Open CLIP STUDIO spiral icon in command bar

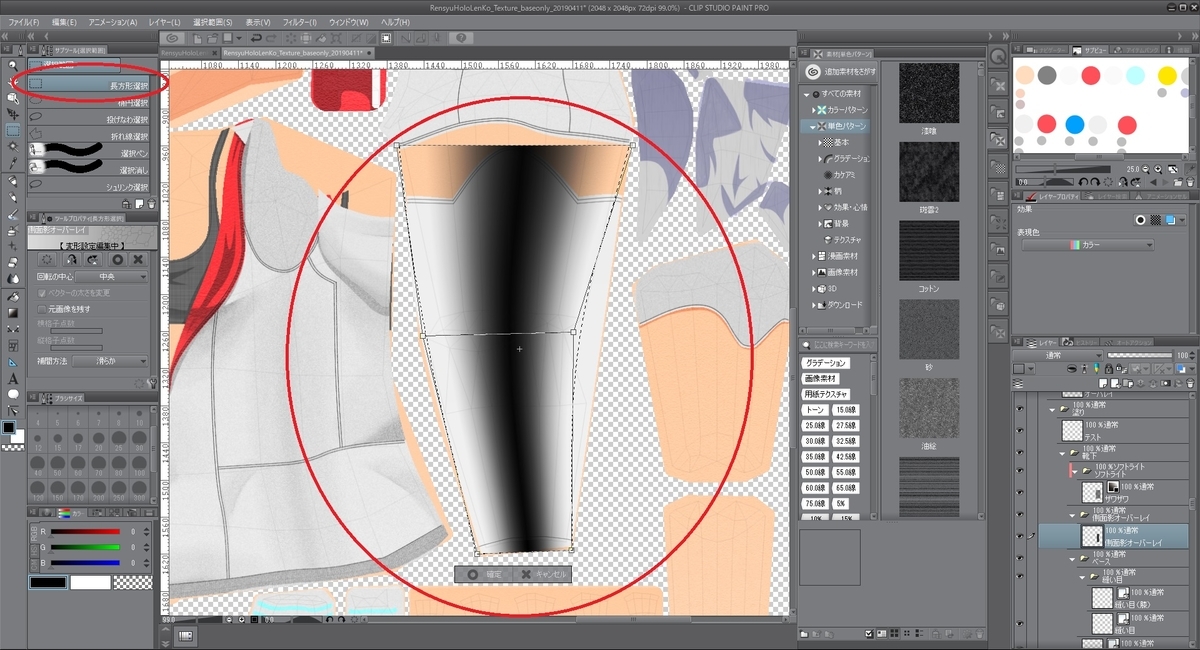click(x=173, y=38)
